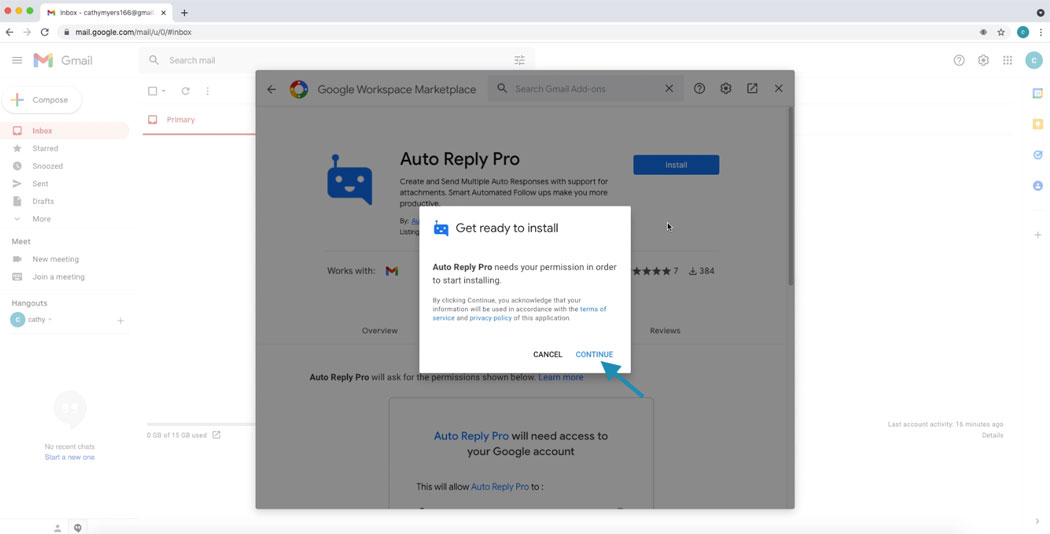Bookmark this page with the star
This screenshot has height=534, width=1050.
click(1001, 32)
